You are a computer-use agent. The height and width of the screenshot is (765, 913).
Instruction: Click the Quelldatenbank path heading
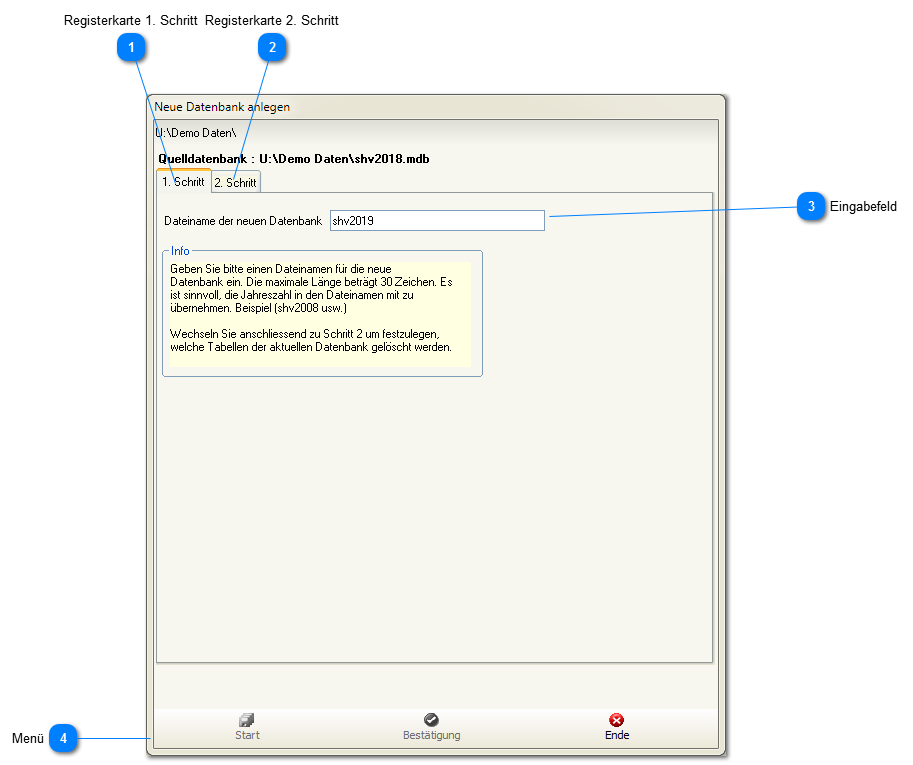click(x=294, y=159)
